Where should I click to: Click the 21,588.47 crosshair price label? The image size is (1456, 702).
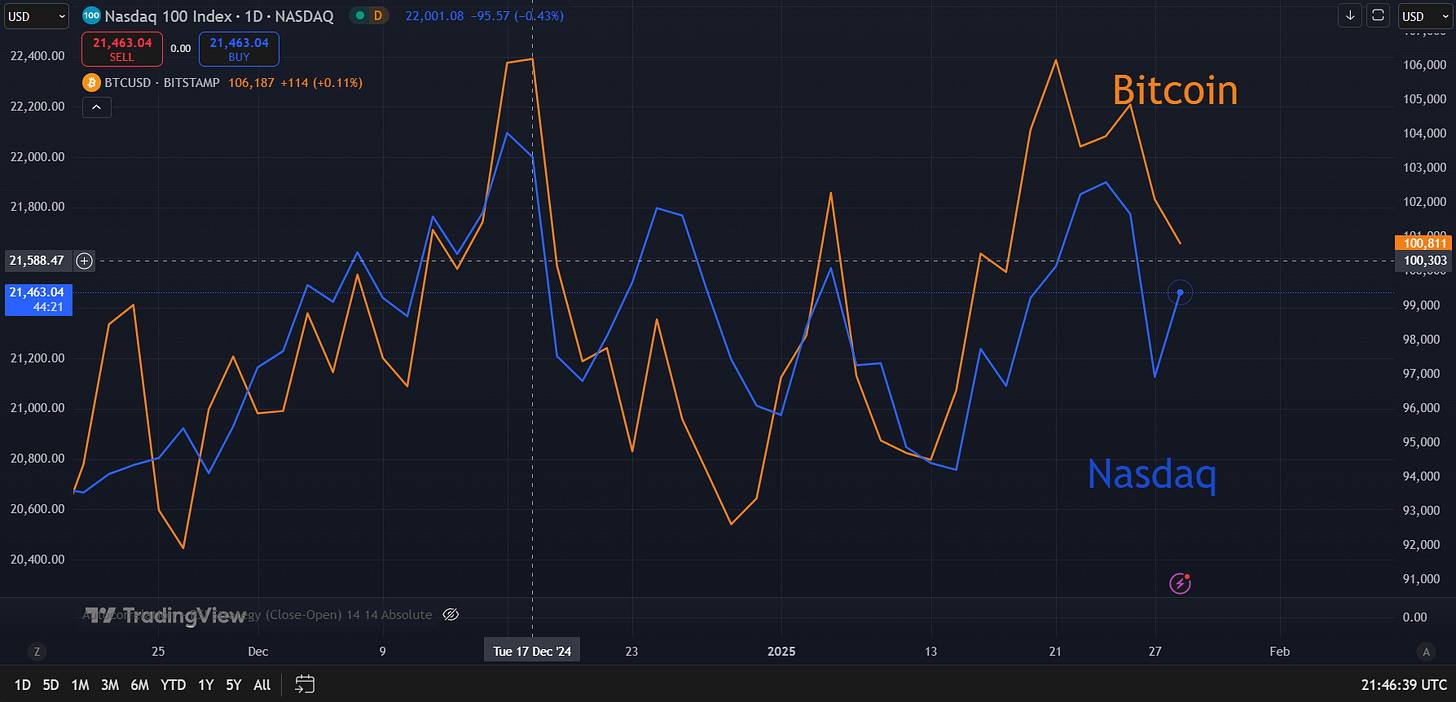click(x=37, y=260)
